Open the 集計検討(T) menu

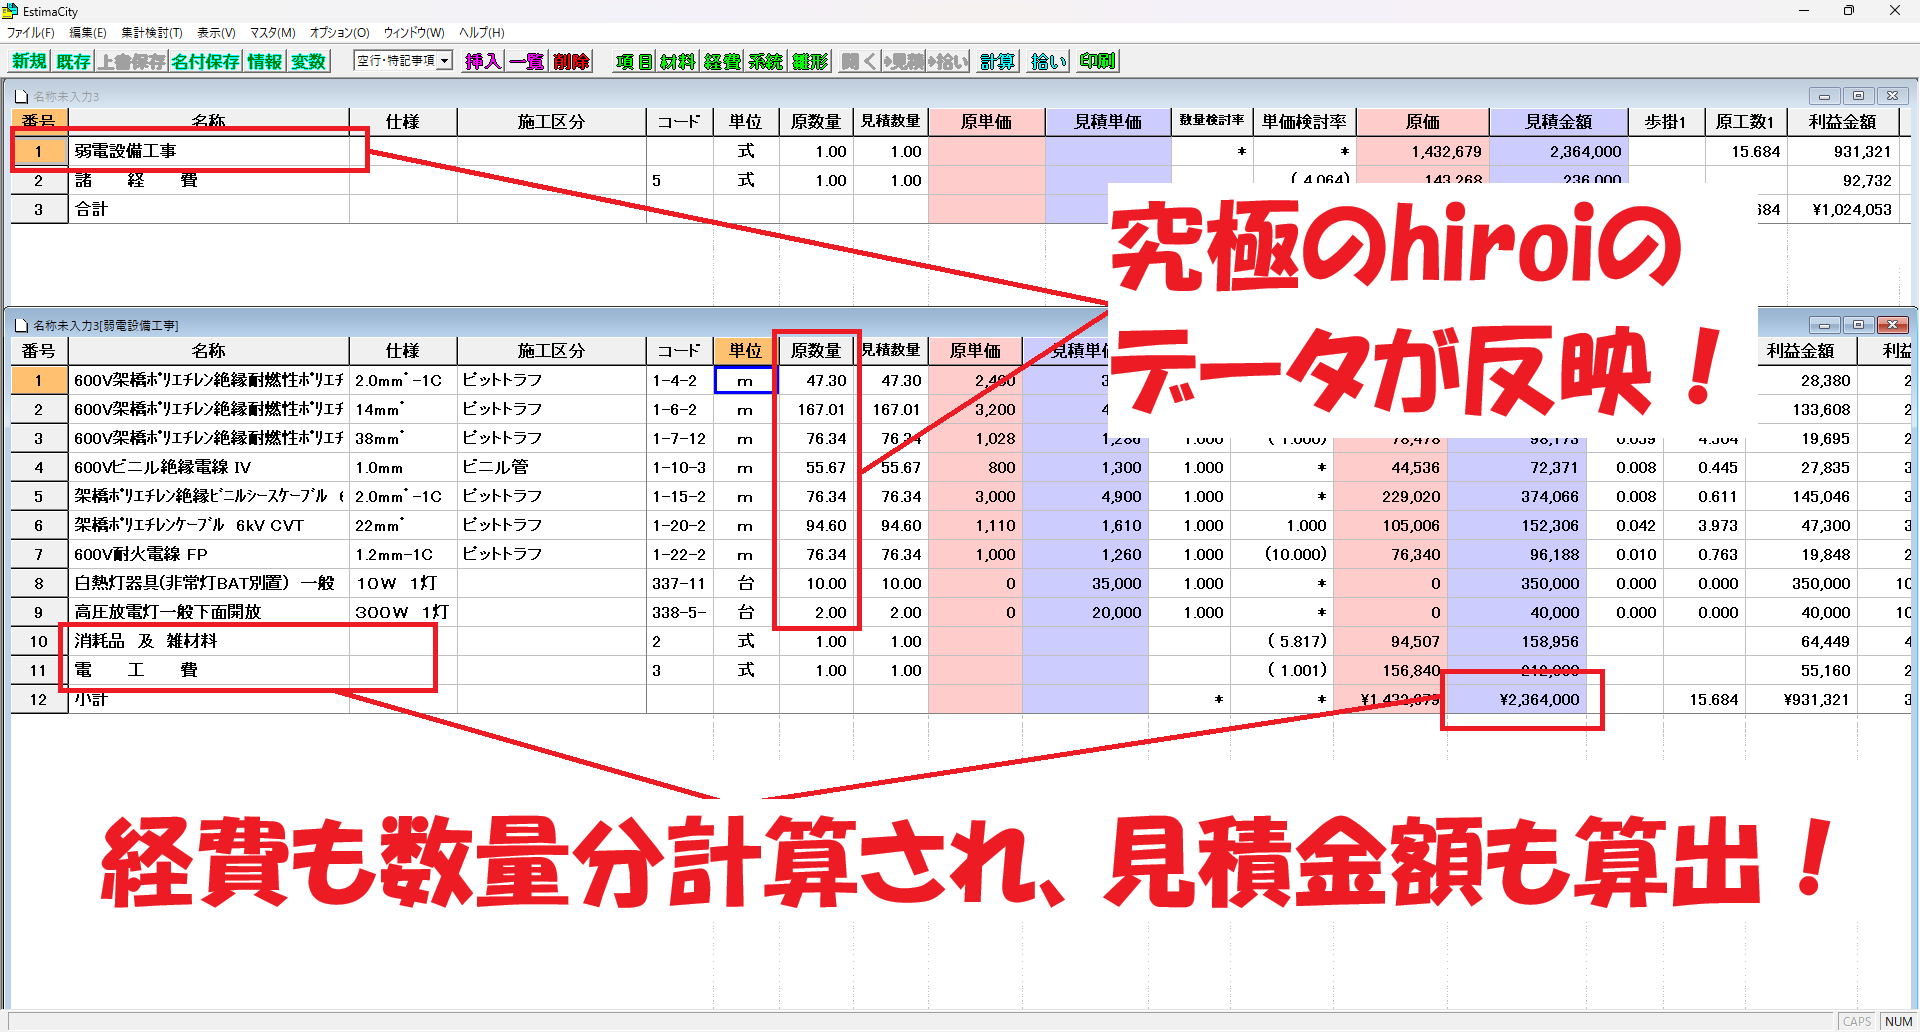pos(152,33)
